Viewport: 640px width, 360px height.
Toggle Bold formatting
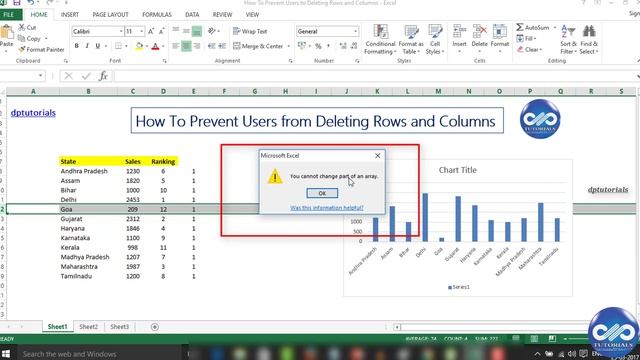tap(76, 46)
